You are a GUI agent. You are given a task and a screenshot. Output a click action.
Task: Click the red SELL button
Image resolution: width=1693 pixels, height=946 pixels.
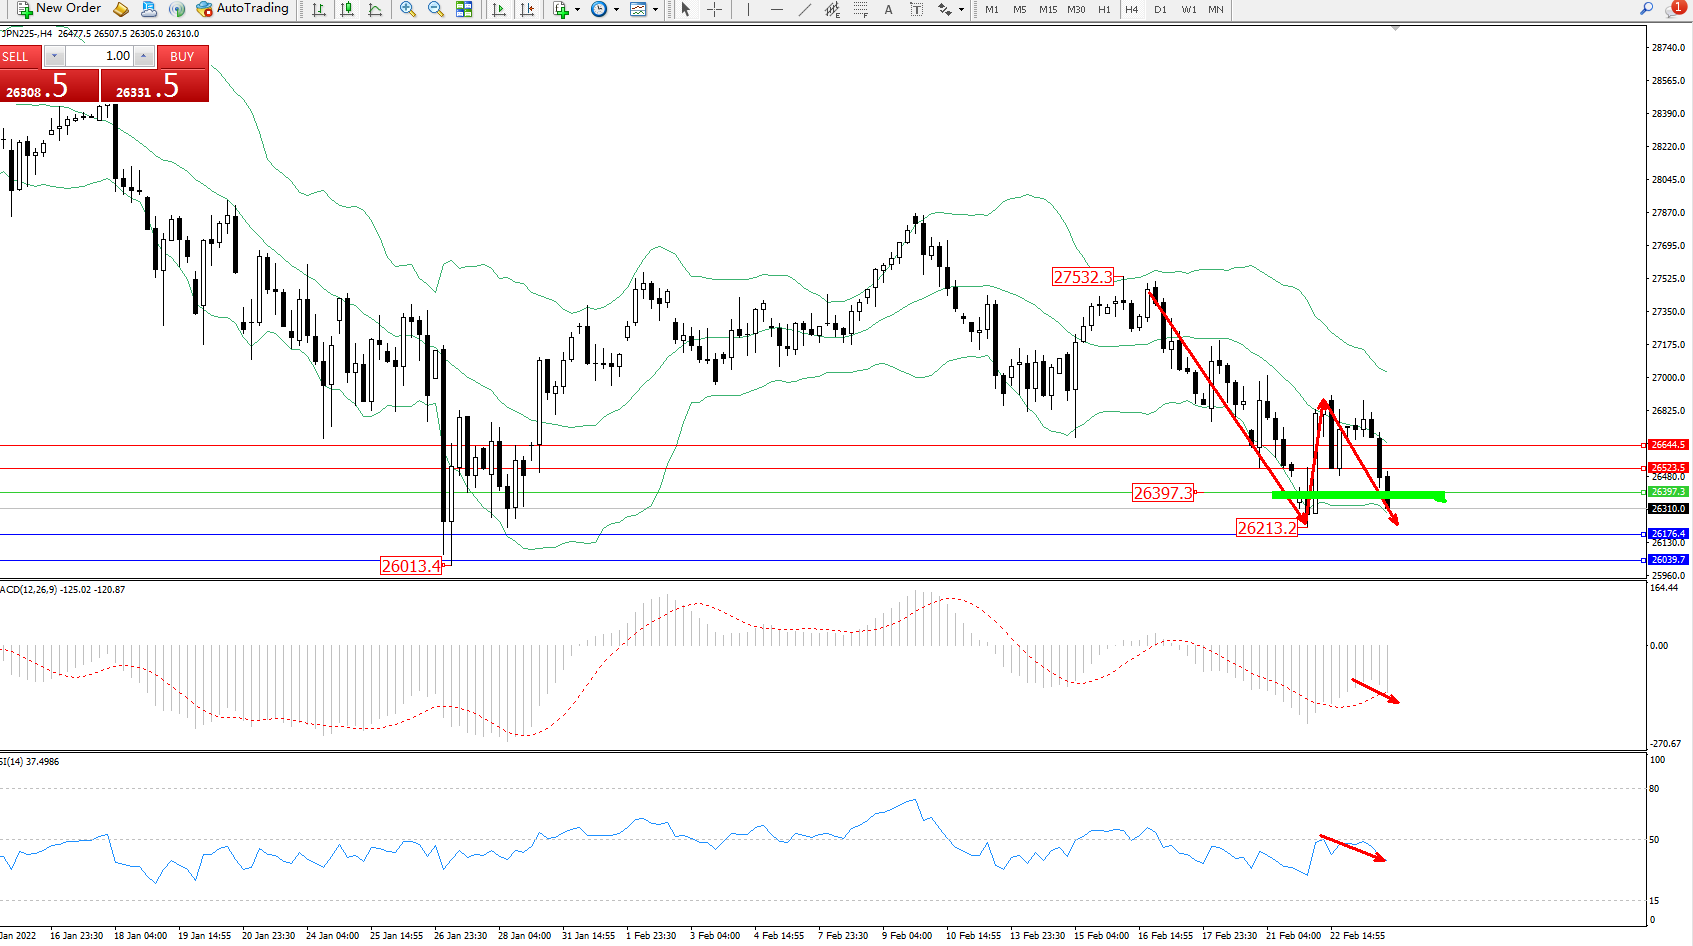coord(20,57)
